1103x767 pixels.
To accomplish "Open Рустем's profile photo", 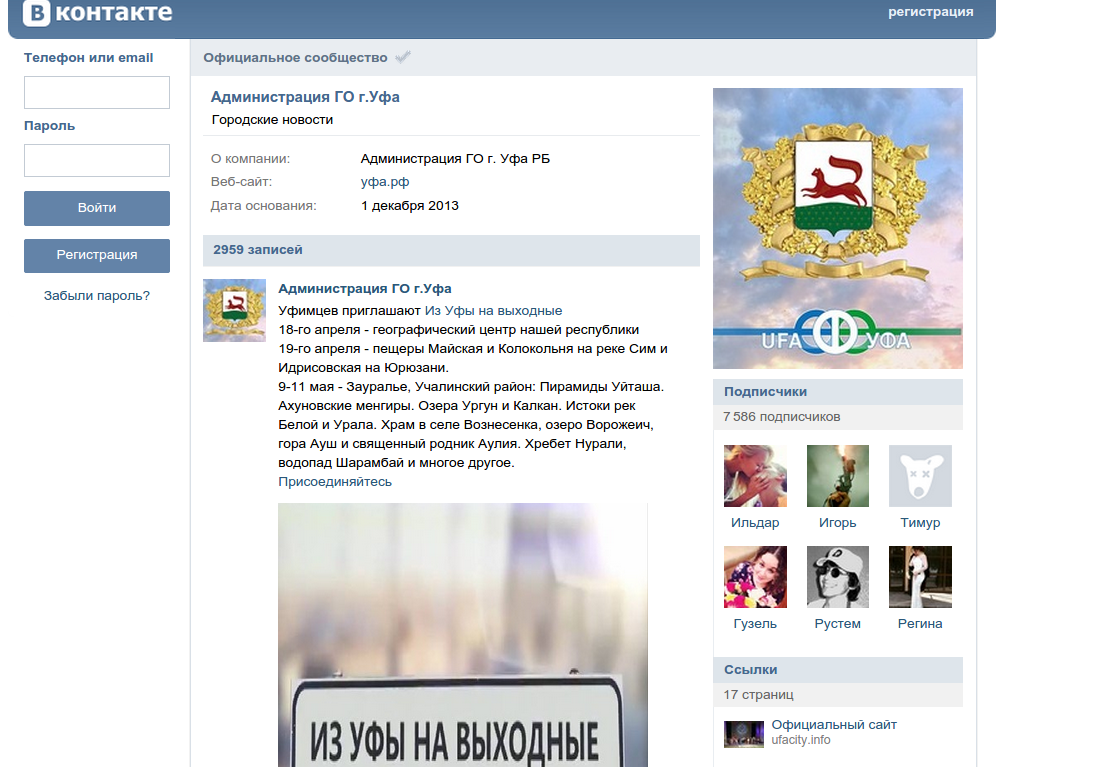I will point(838,577).
